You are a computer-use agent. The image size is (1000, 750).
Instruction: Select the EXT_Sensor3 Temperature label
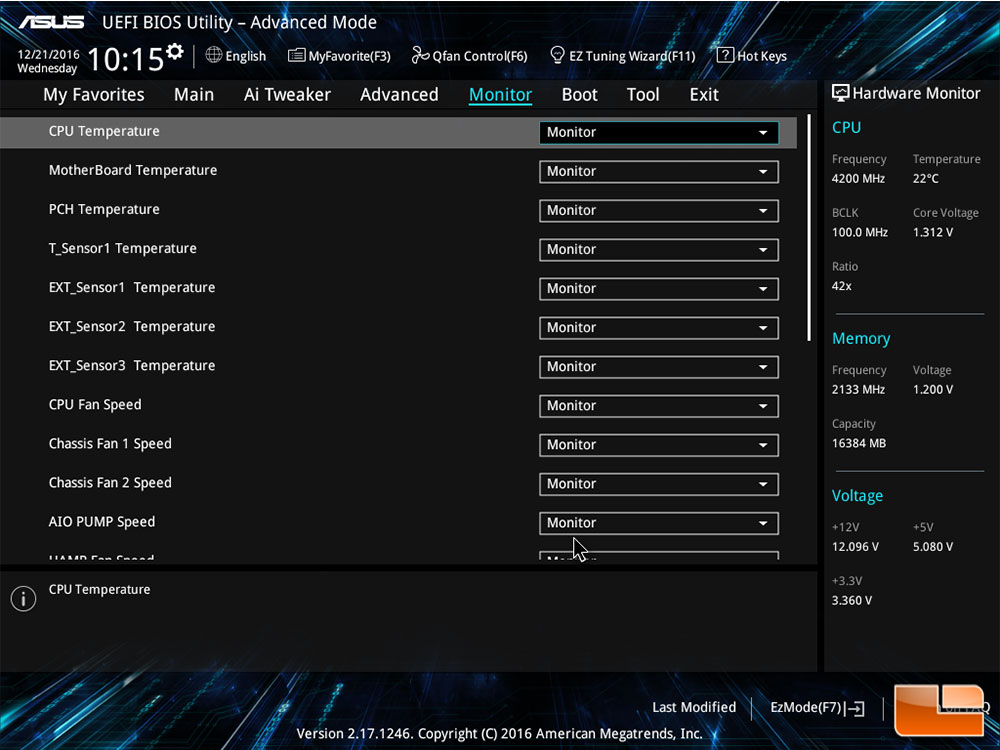pyautogui.click(x=132, y=365)
